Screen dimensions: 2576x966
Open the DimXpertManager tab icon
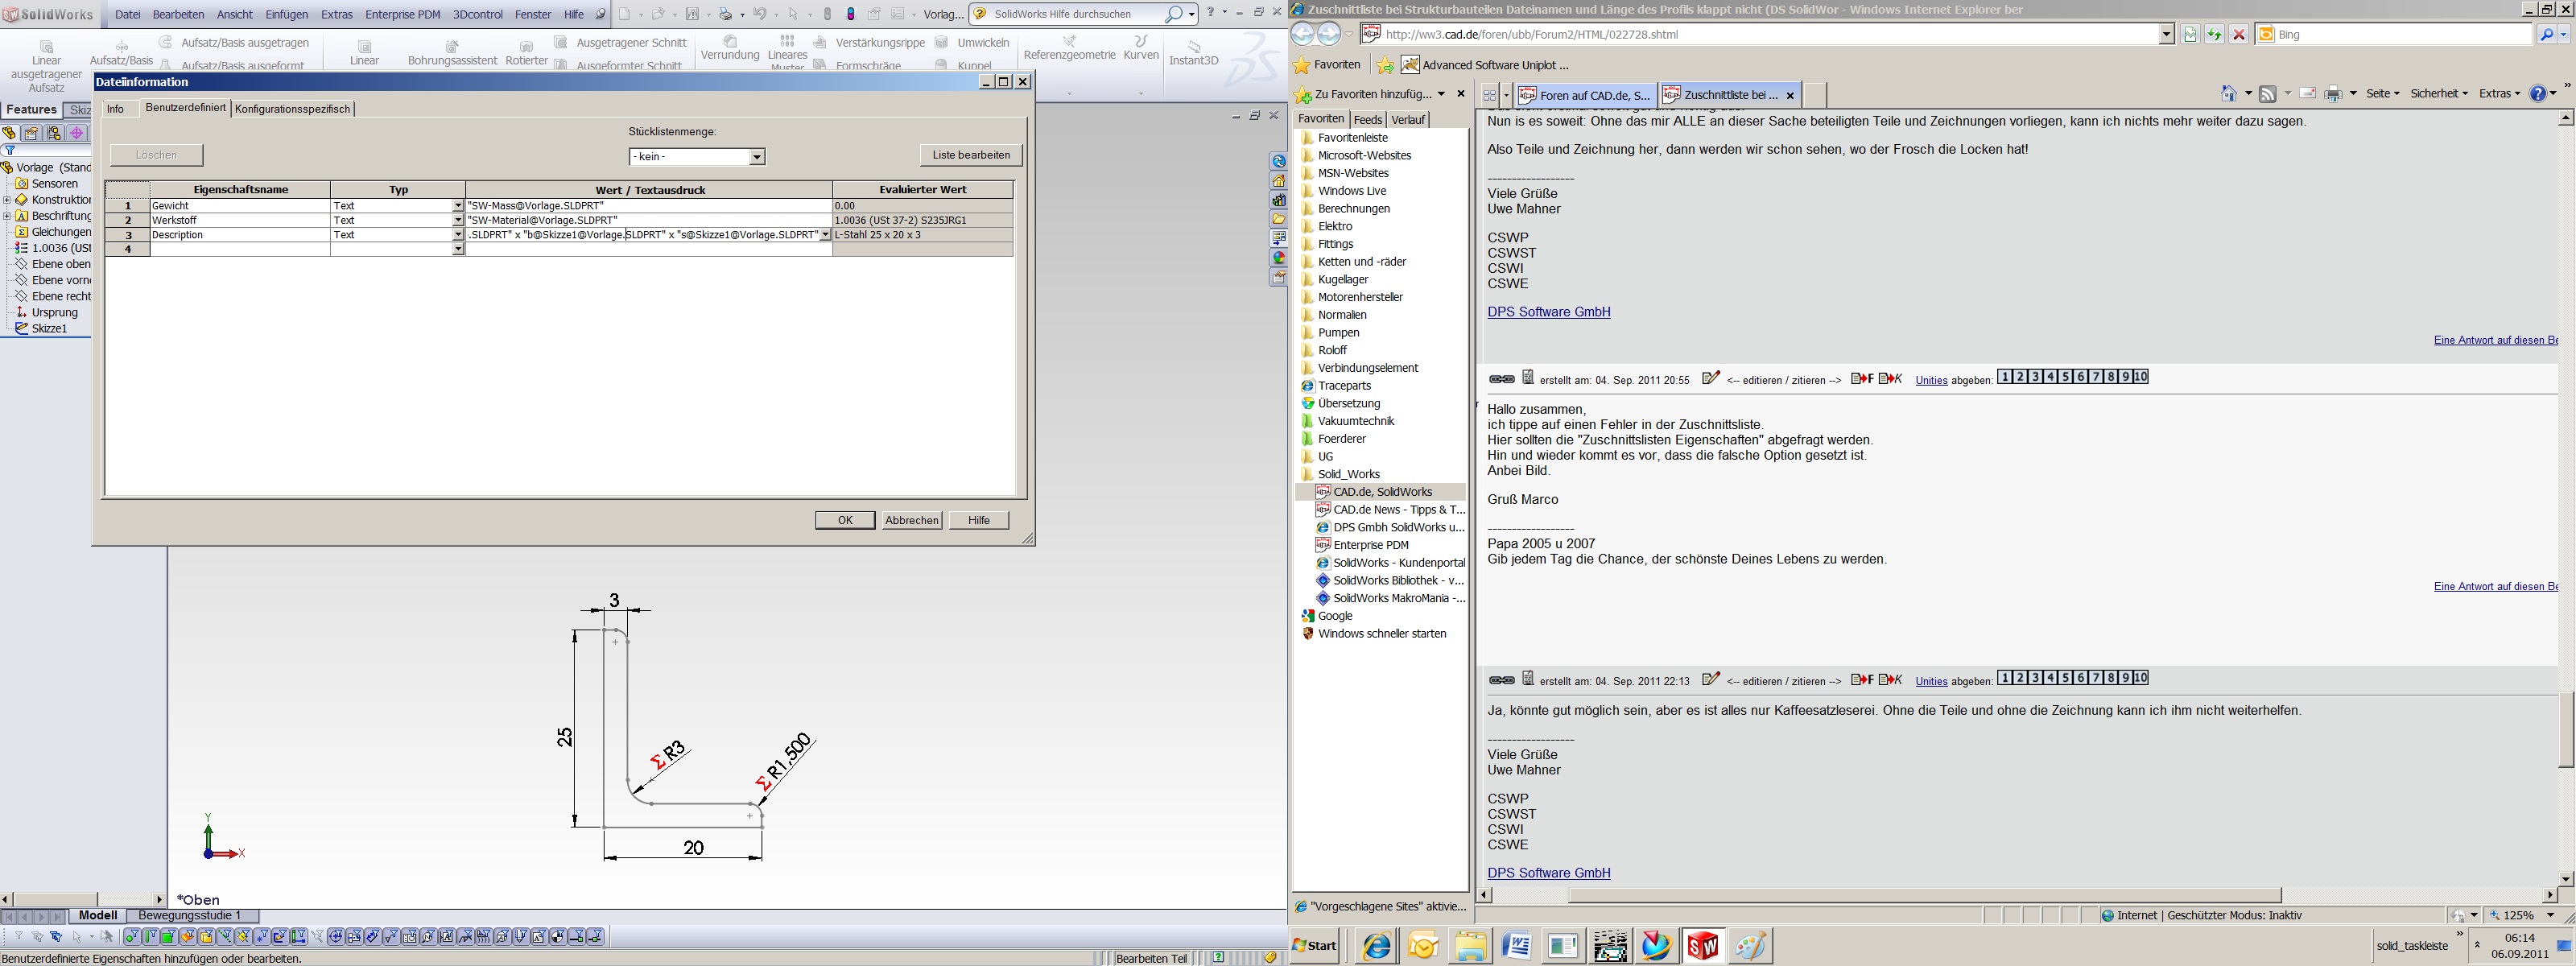pyautogui.click(x=77, y=133)
